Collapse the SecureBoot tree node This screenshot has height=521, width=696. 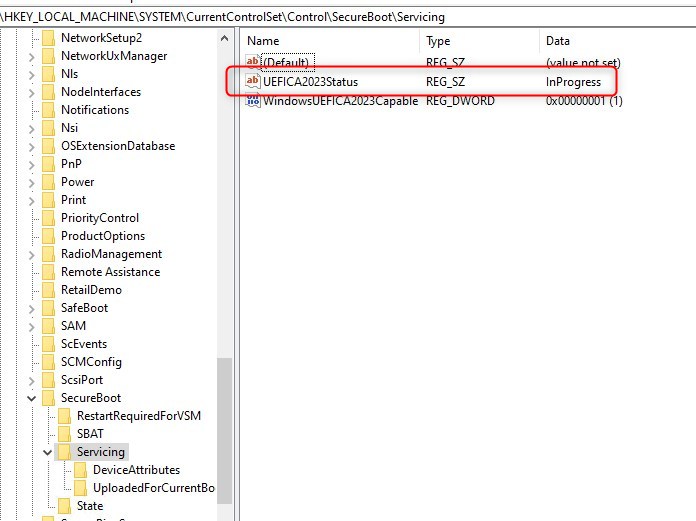tap(32, 398)
